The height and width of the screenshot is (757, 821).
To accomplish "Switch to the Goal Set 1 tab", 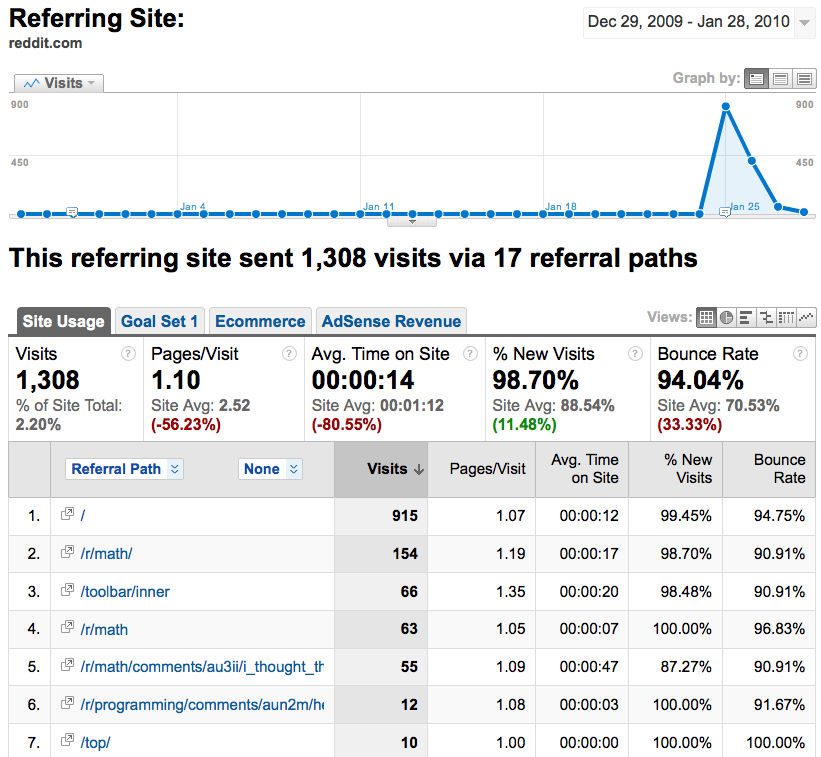I will pos(160,321).
